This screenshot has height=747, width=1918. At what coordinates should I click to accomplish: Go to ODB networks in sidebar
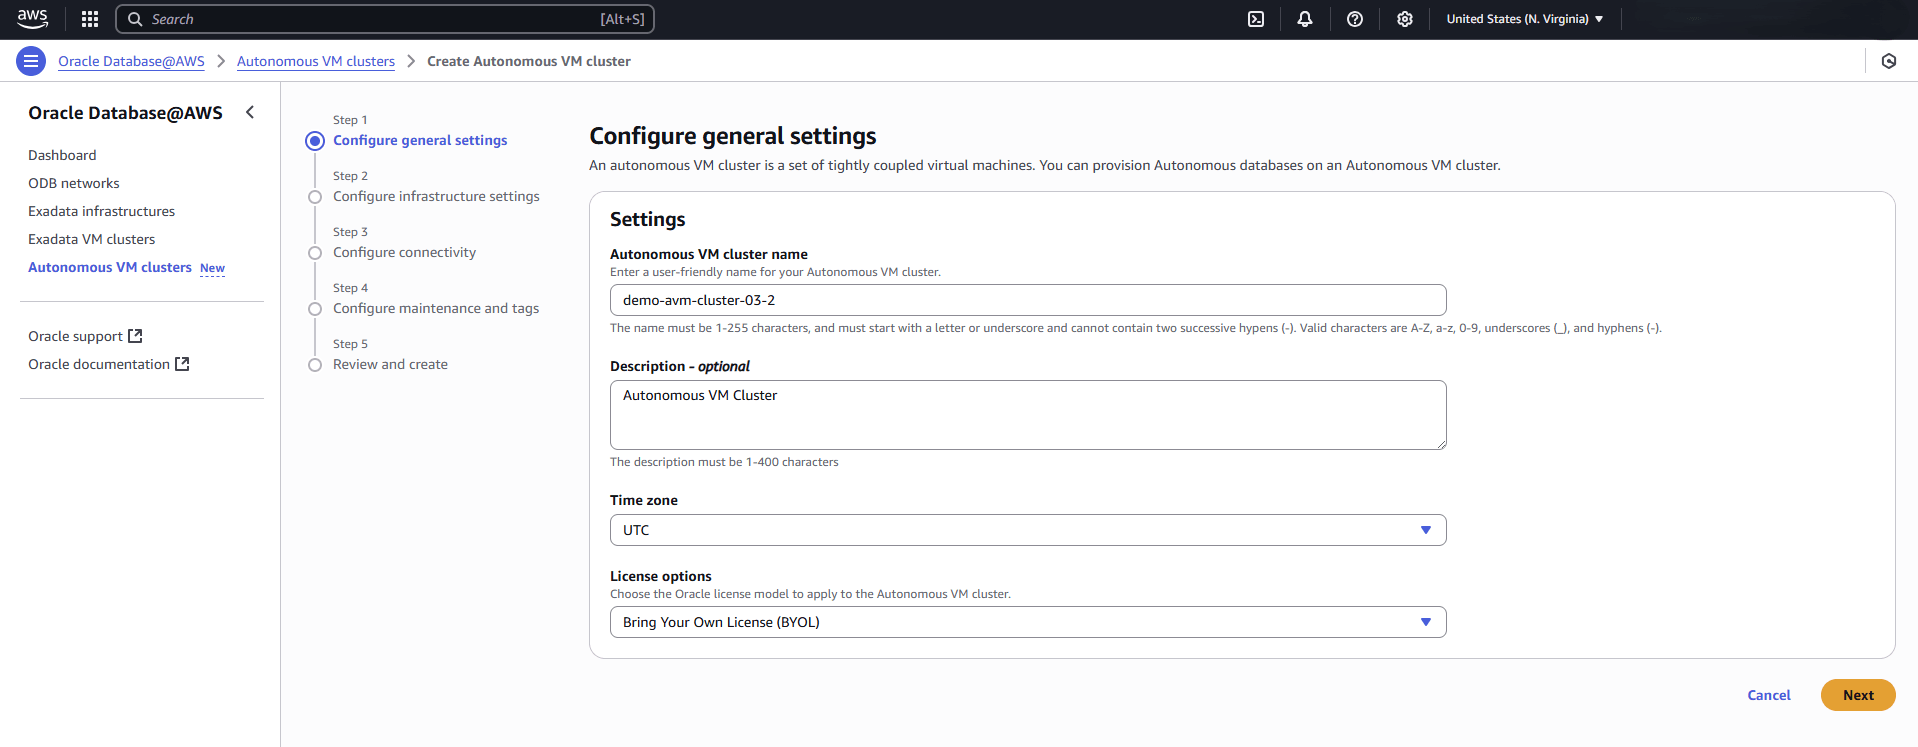click(x=74, y=183)
